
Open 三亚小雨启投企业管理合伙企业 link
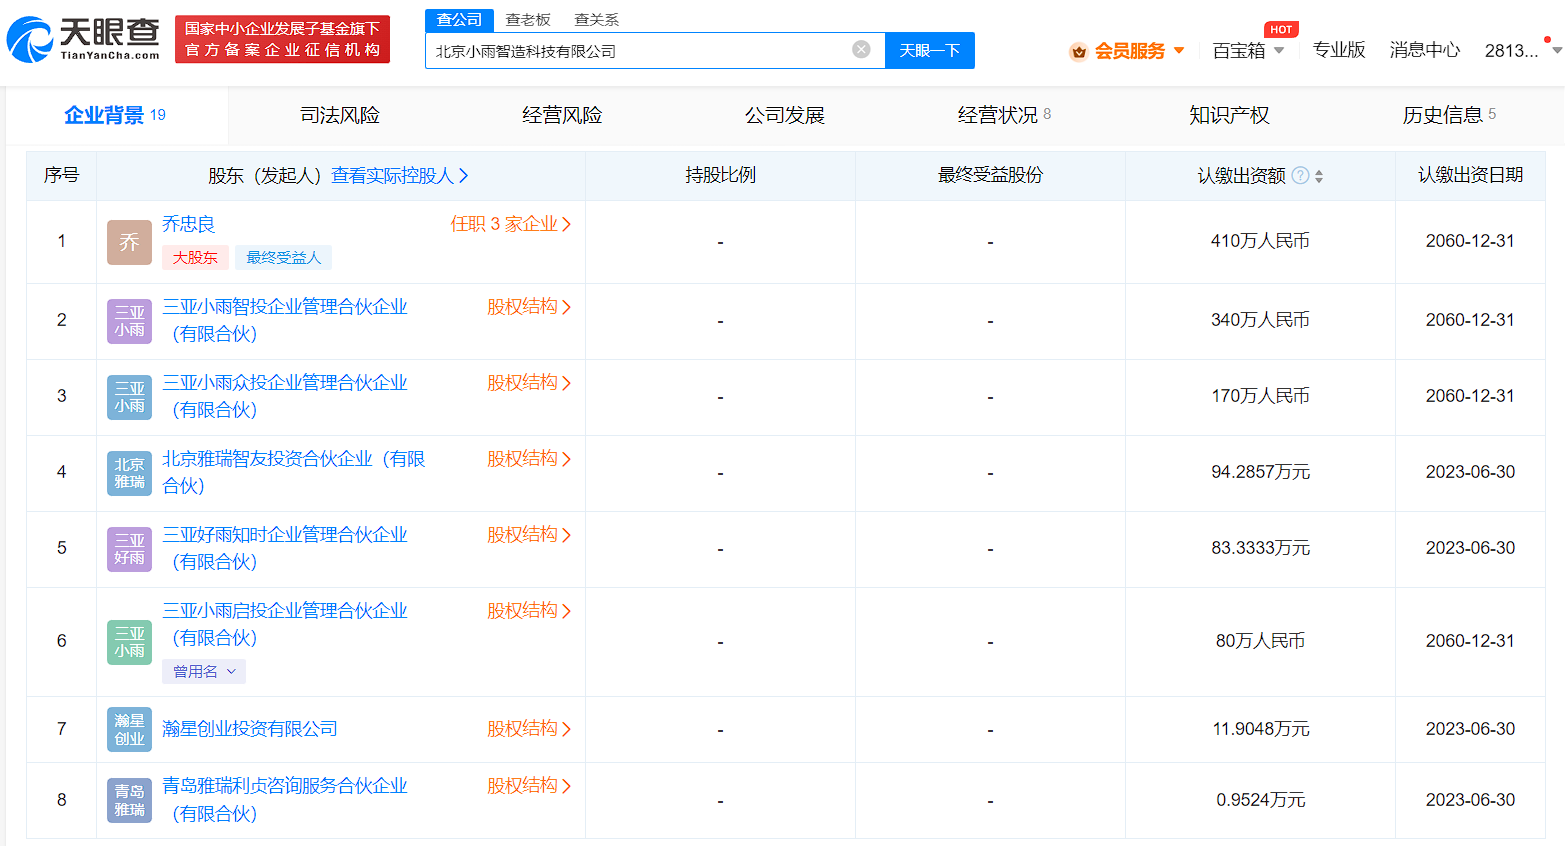285,624
